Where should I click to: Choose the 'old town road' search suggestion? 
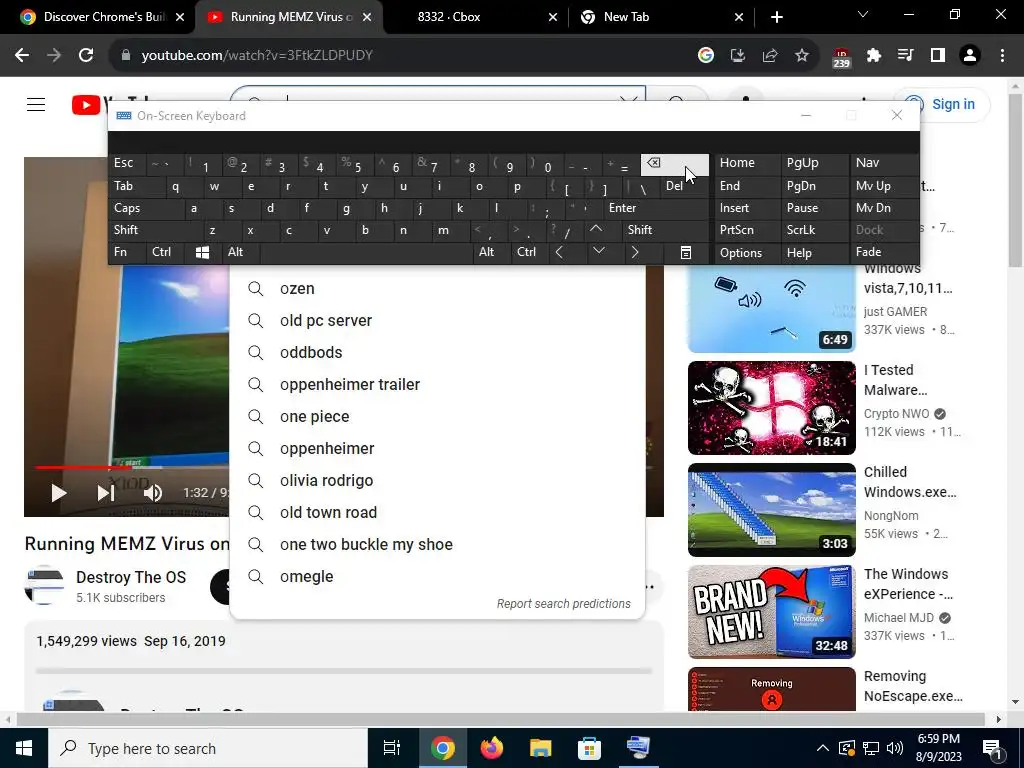(x=438, y=513)
